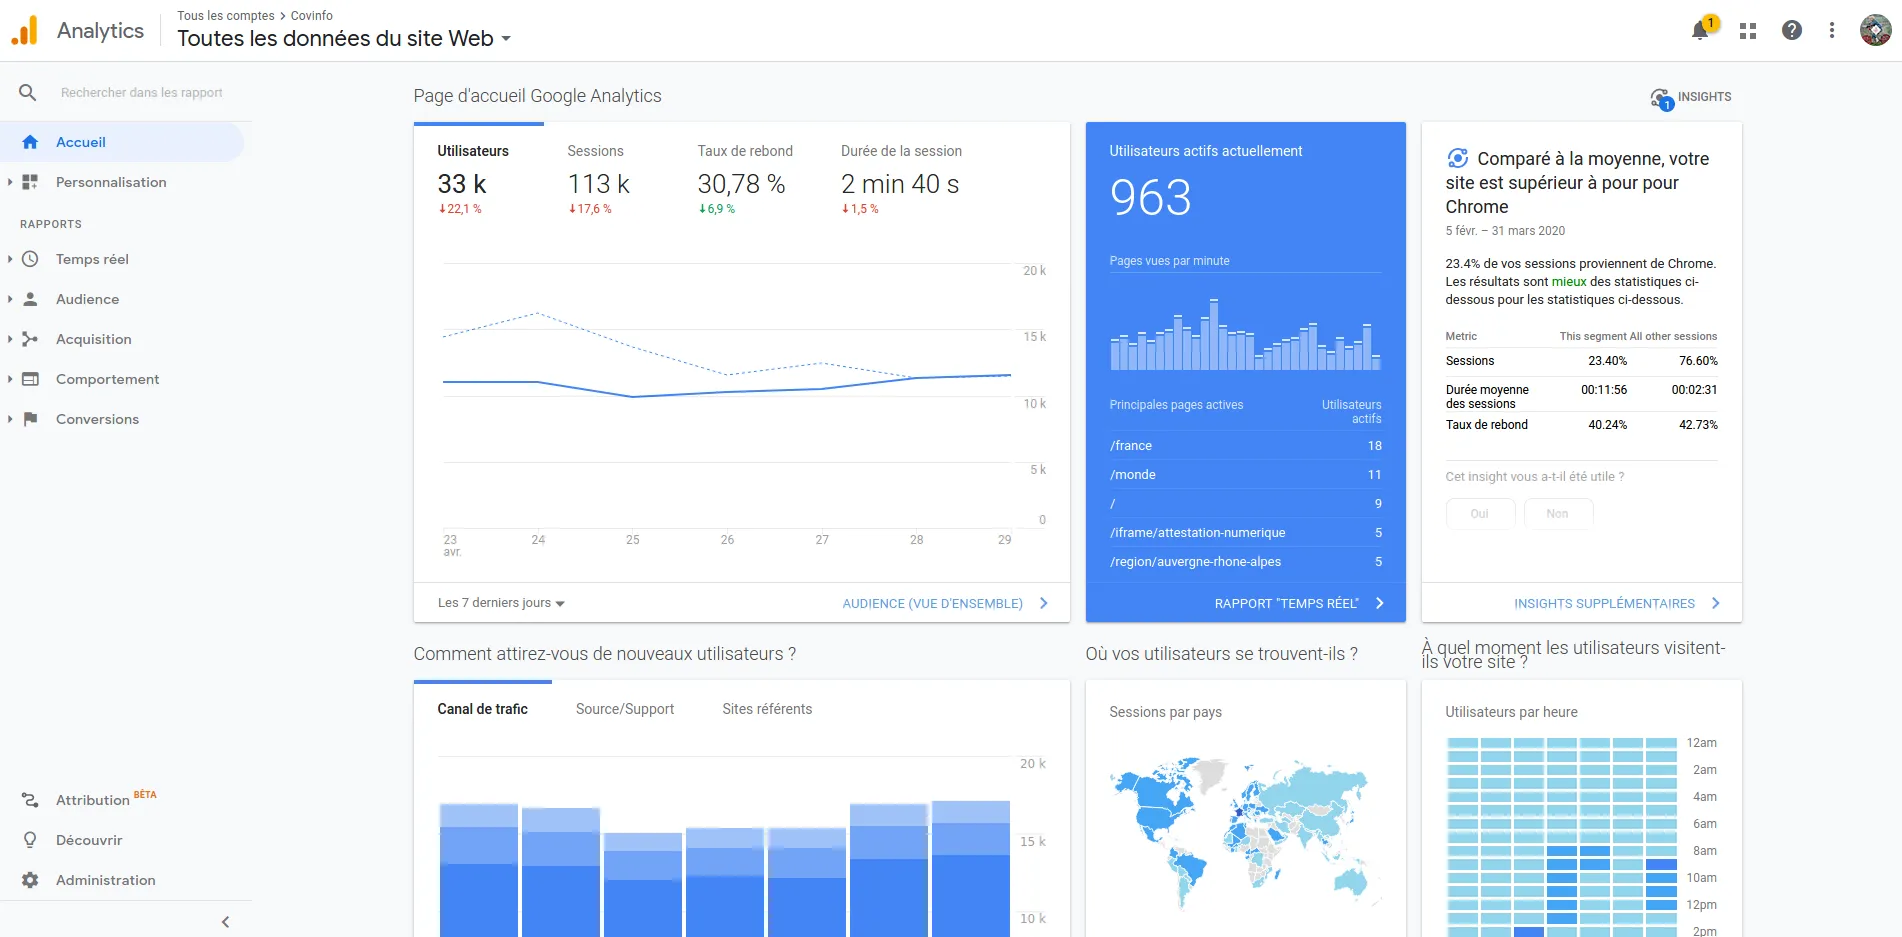Image resolution: width=1902 pixels, height=937 pixels.
Task: Switch to the Sites référents tab
Action: point(767,709)
